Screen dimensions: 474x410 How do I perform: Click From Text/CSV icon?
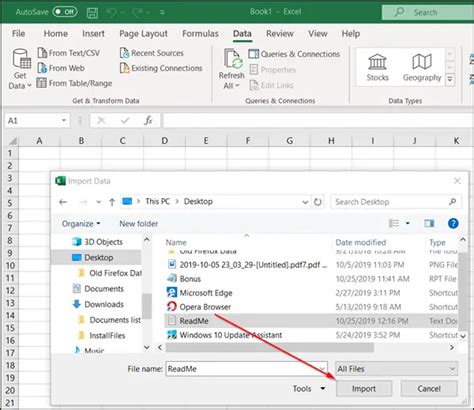point(42,53)
